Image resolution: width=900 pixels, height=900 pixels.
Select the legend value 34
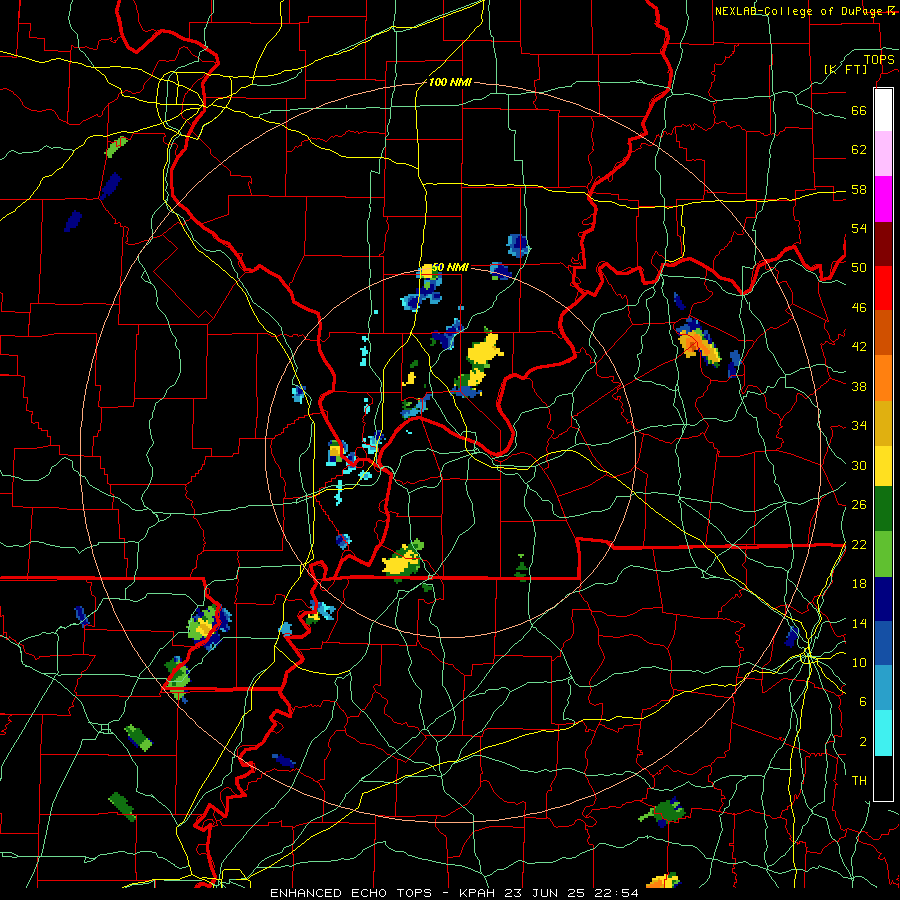click(x=859, y=426)
